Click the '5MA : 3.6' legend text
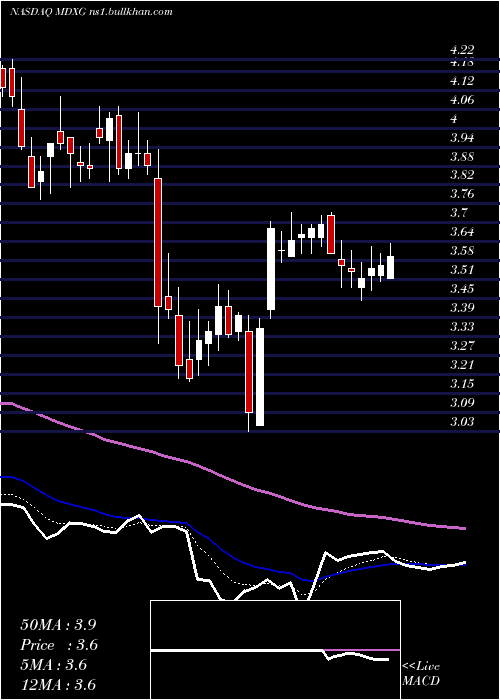The image size is (500, 700). pos(54,665)
